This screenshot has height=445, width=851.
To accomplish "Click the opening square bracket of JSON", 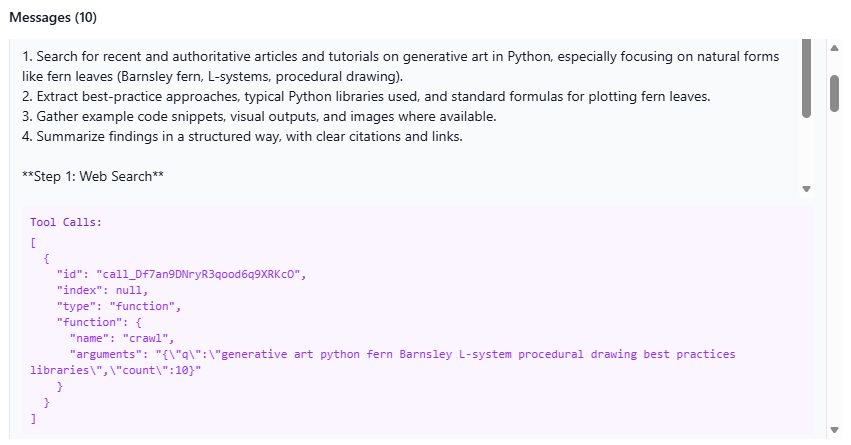I will [33, 241].
